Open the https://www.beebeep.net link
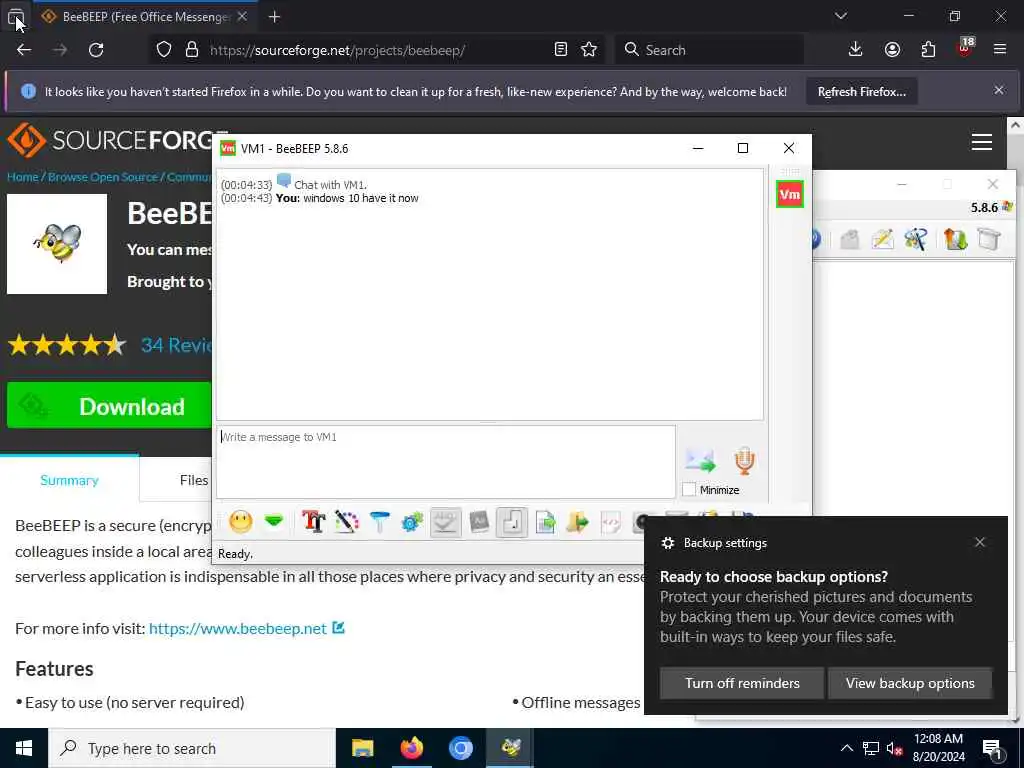Viewport: 1024px width, 768px height. tap(238, 628)
